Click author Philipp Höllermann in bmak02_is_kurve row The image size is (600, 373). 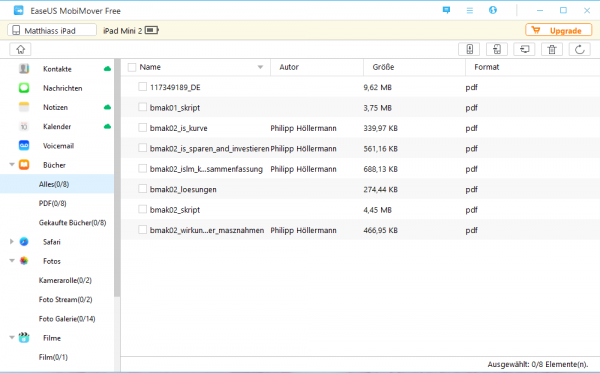pos(303,128)
